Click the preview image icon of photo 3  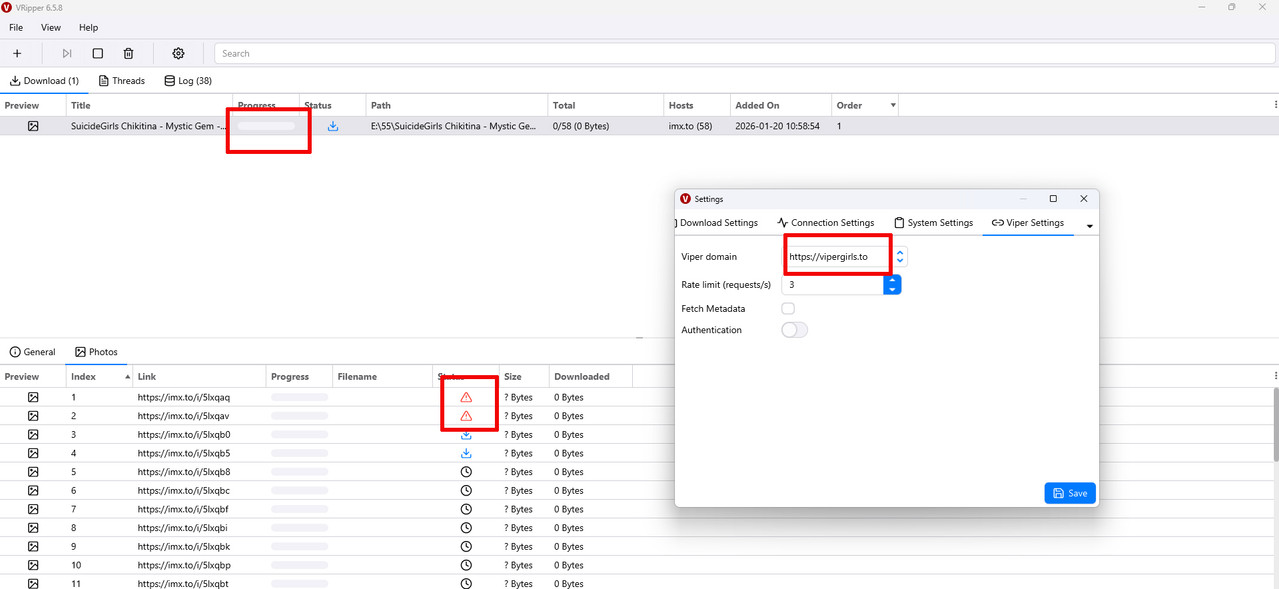(x=33, y=435)
